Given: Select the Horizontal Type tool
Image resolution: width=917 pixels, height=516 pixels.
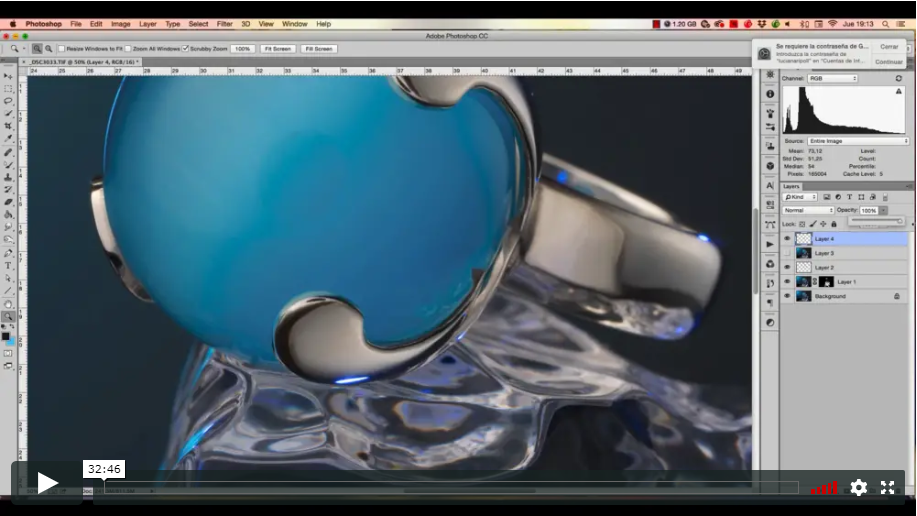Looking at the screenshot, I should coord(8,266).
